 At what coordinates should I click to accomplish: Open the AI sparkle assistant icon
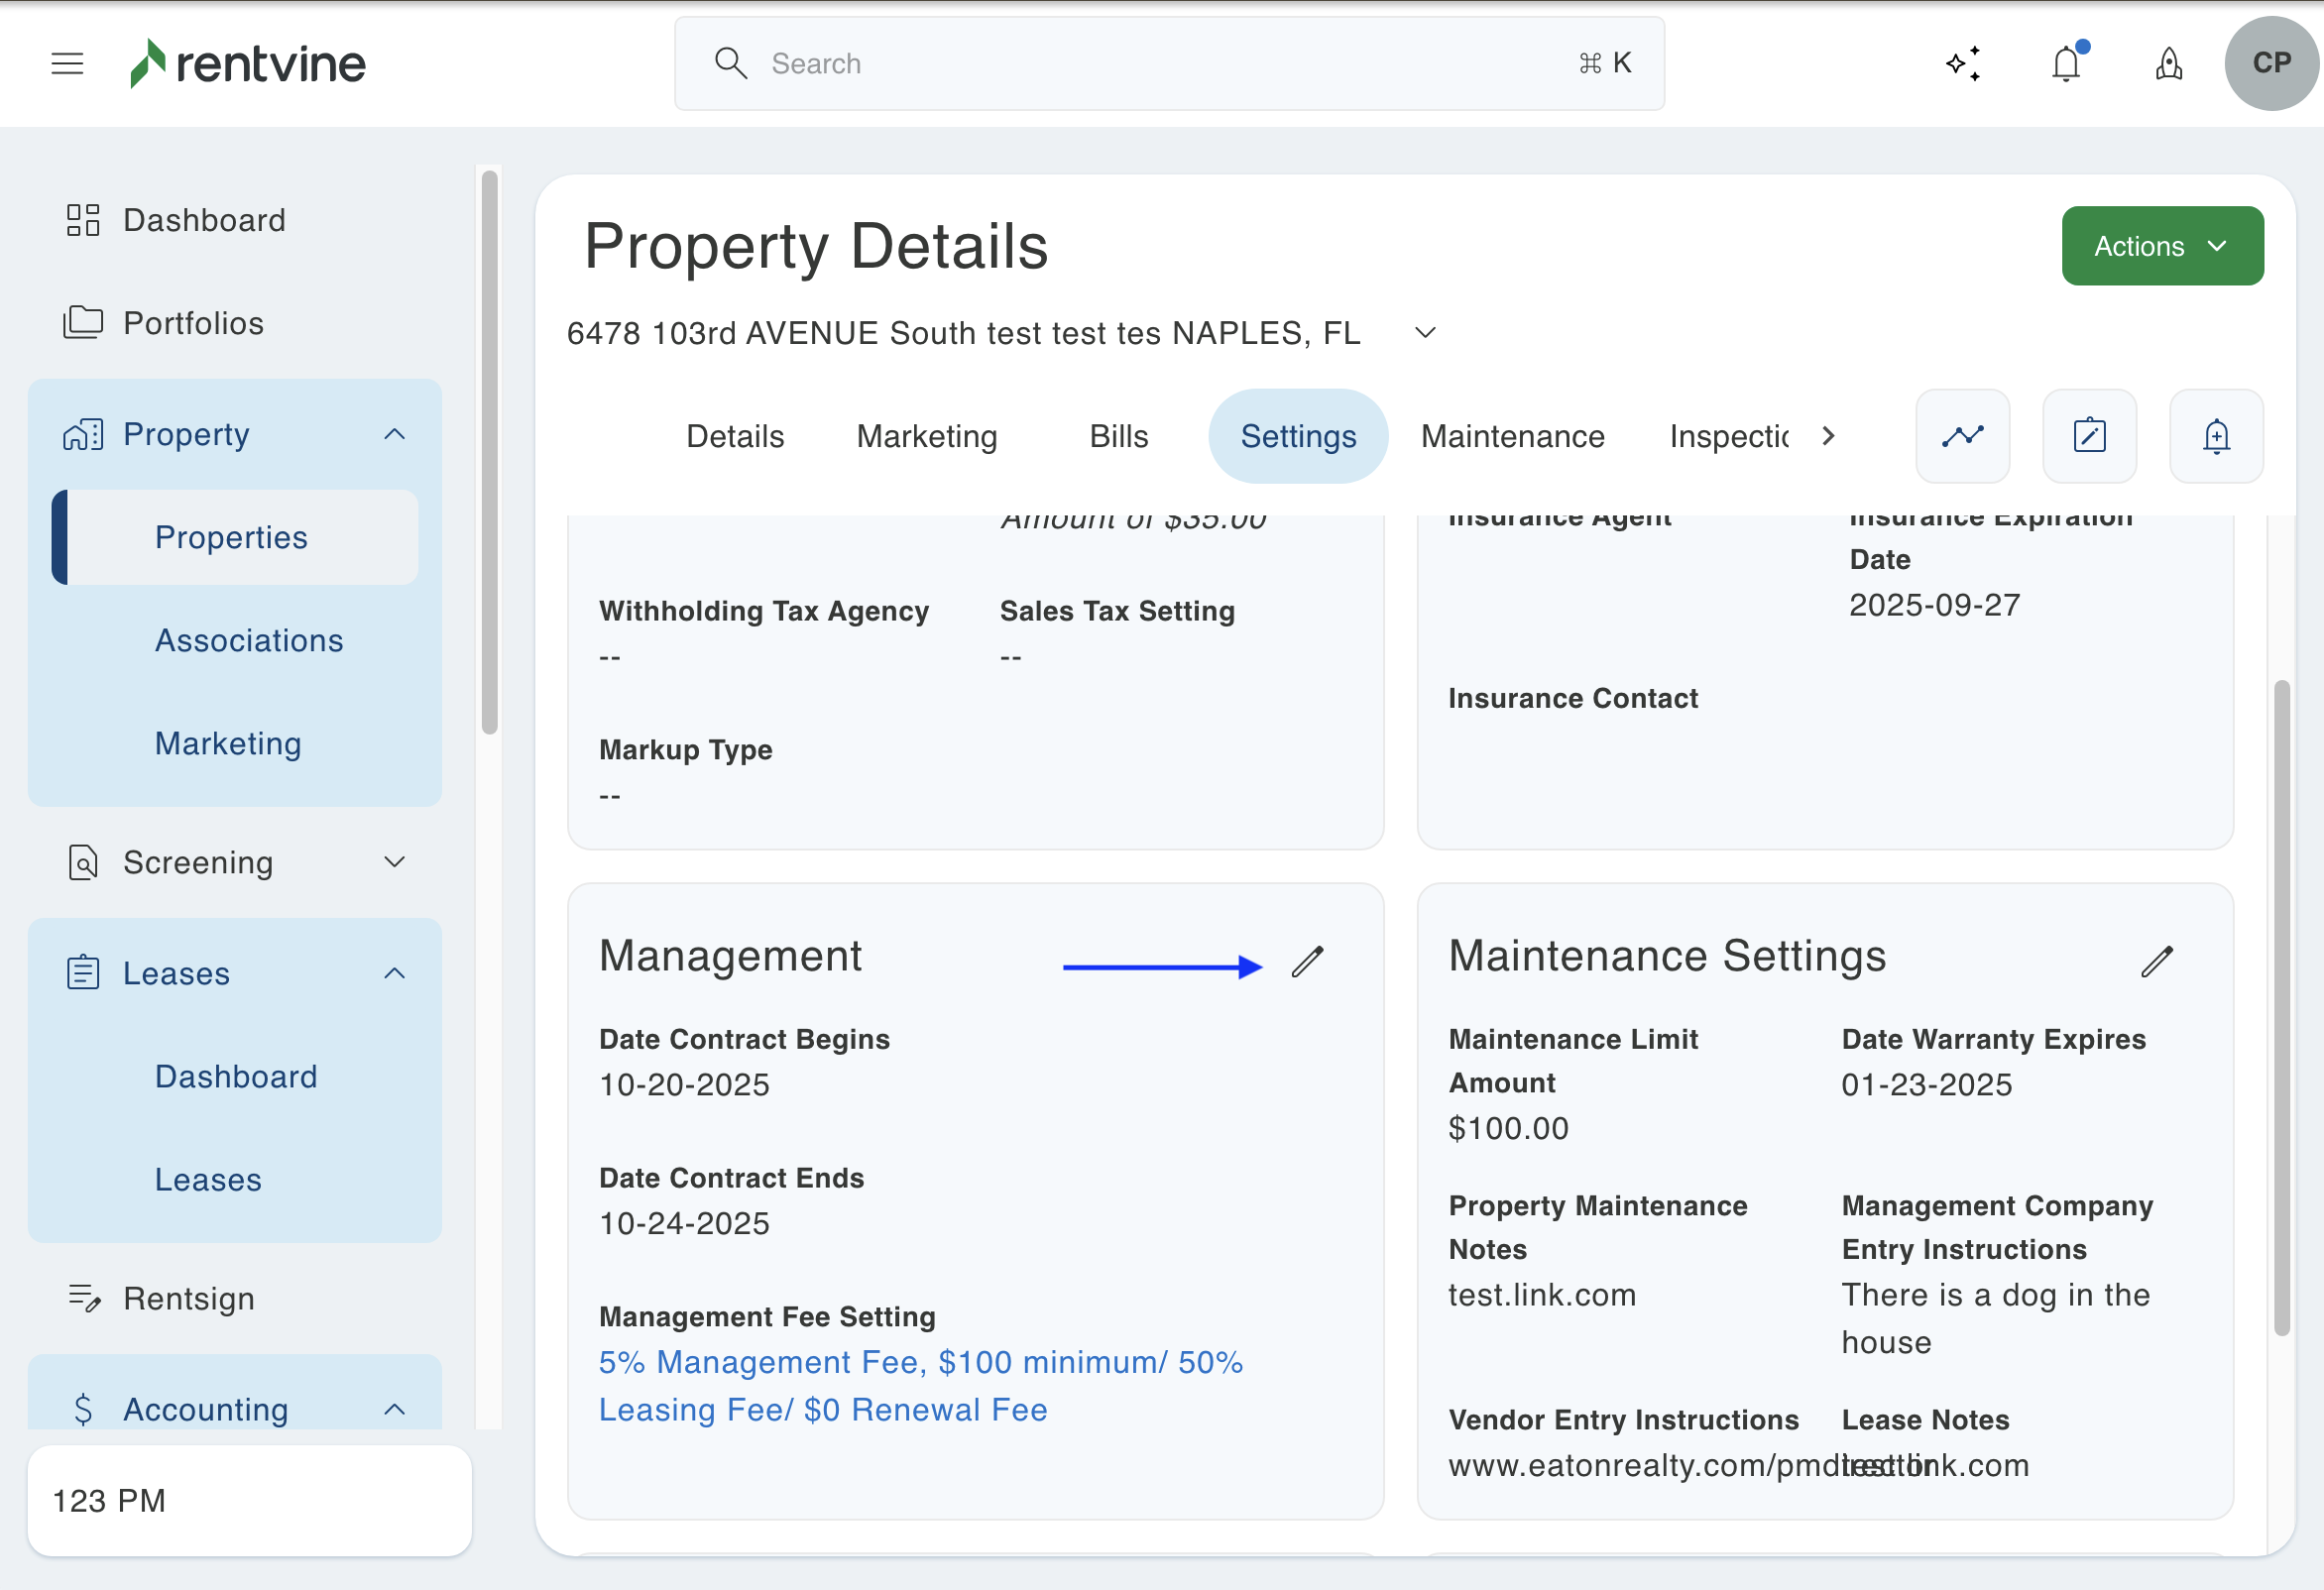tap(1963, 64)
